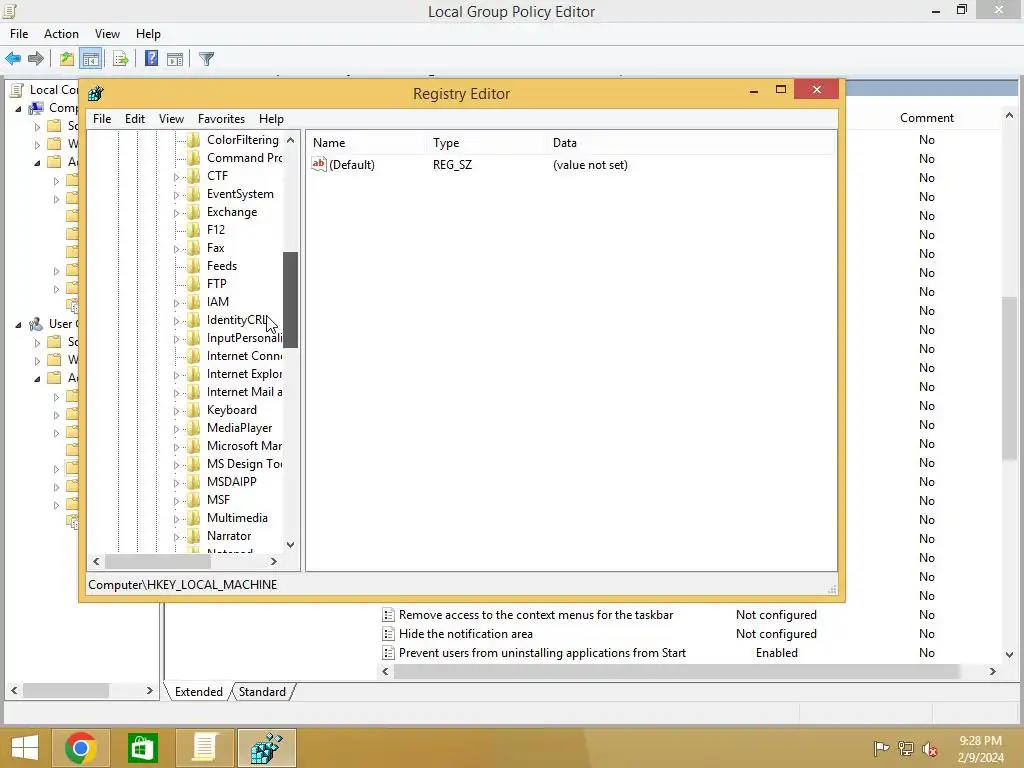The image size is (1024, 768).
Task: Click registry tree horizontal scroll right arrow
Action: point(274,562)
